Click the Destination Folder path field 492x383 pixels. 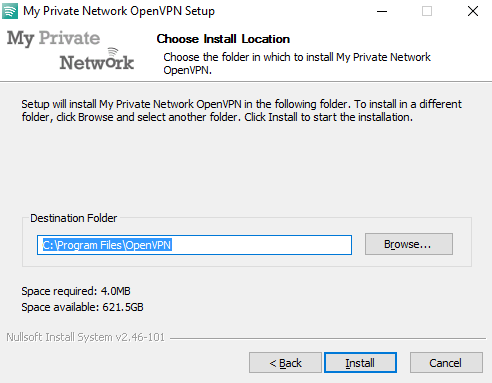click(194, 245)
